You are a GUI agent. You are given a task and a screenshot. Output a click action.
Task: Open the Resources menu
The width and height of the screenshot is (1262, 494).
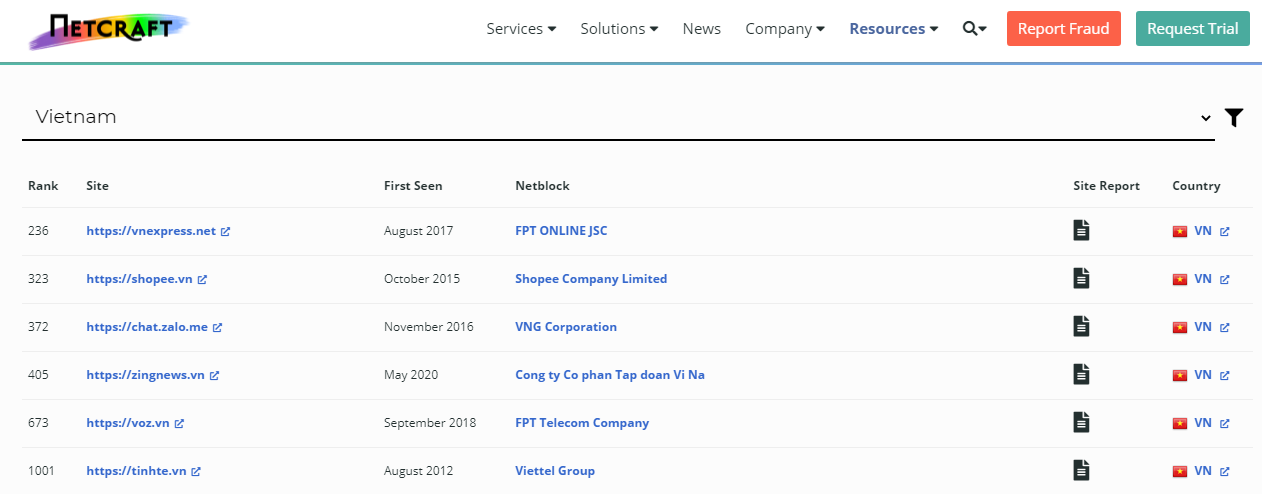[893, 29]
